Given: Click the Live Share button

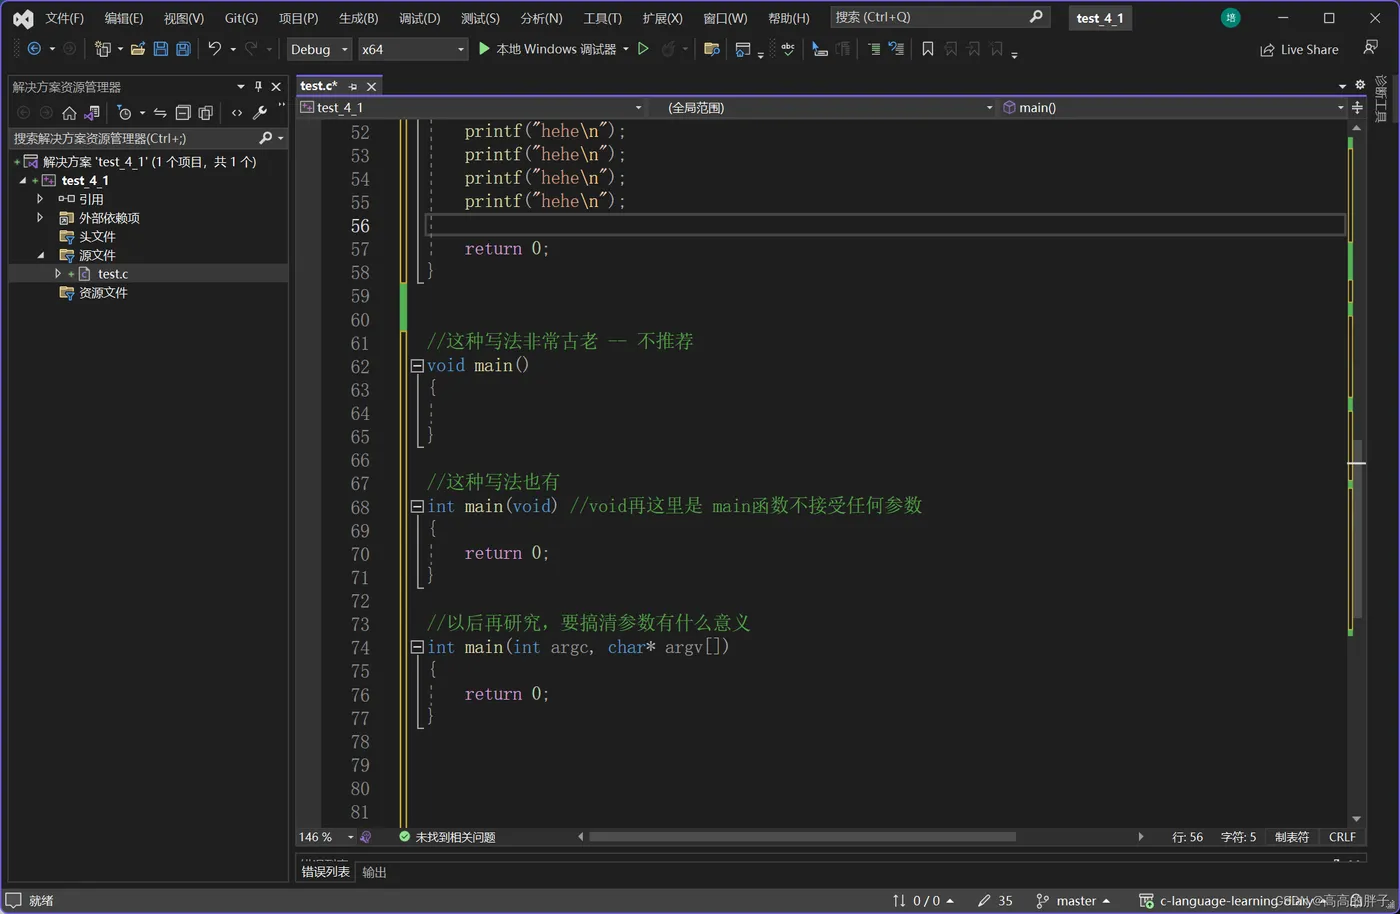Looking at the screenshot, I should coord(1299,49).
